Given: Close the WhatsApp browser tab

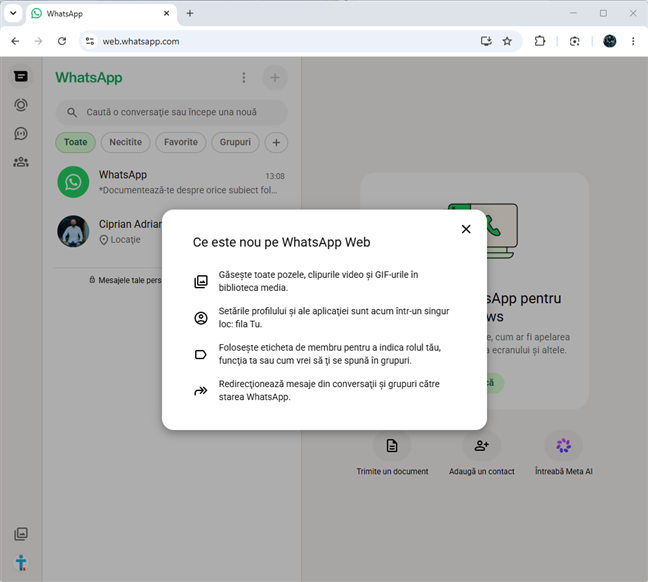Looking at the screenshot, I should pos(167,13).
